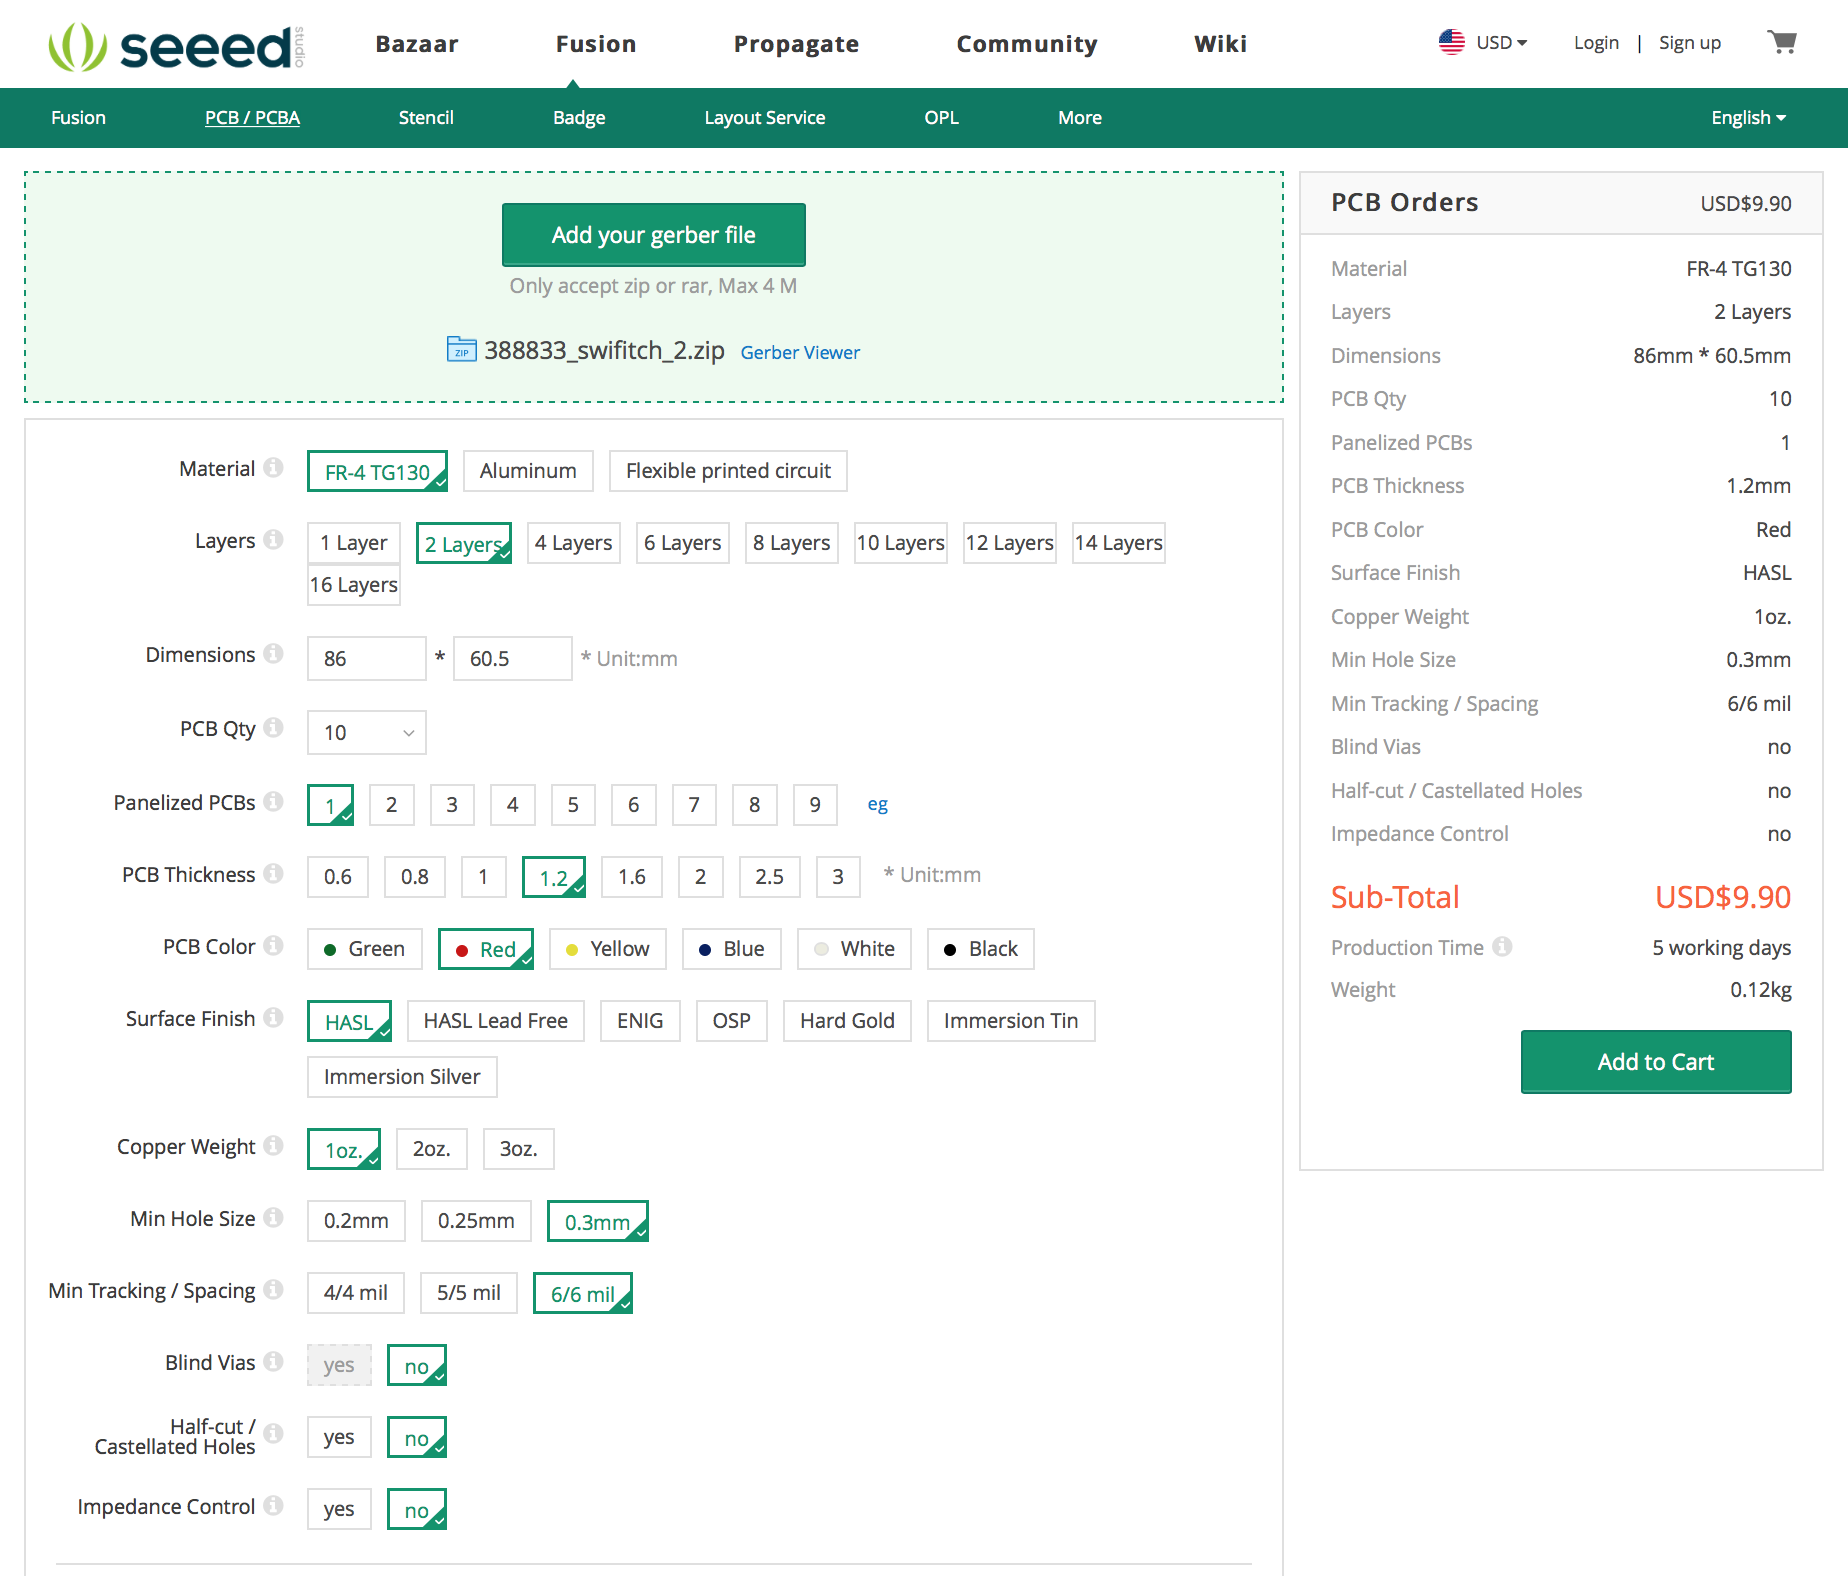Choose the 4 Layers option
This screenshot has height=1576, width=1848.
[x=573, y=543]
